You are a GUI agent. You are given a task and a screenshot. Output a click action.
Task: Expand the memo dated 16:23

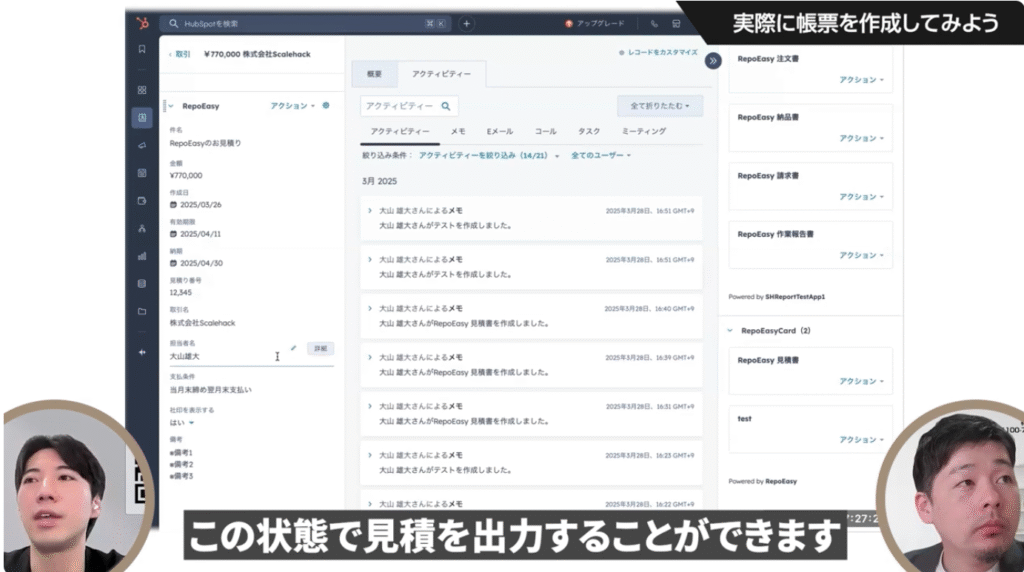[x=370, y=455]
